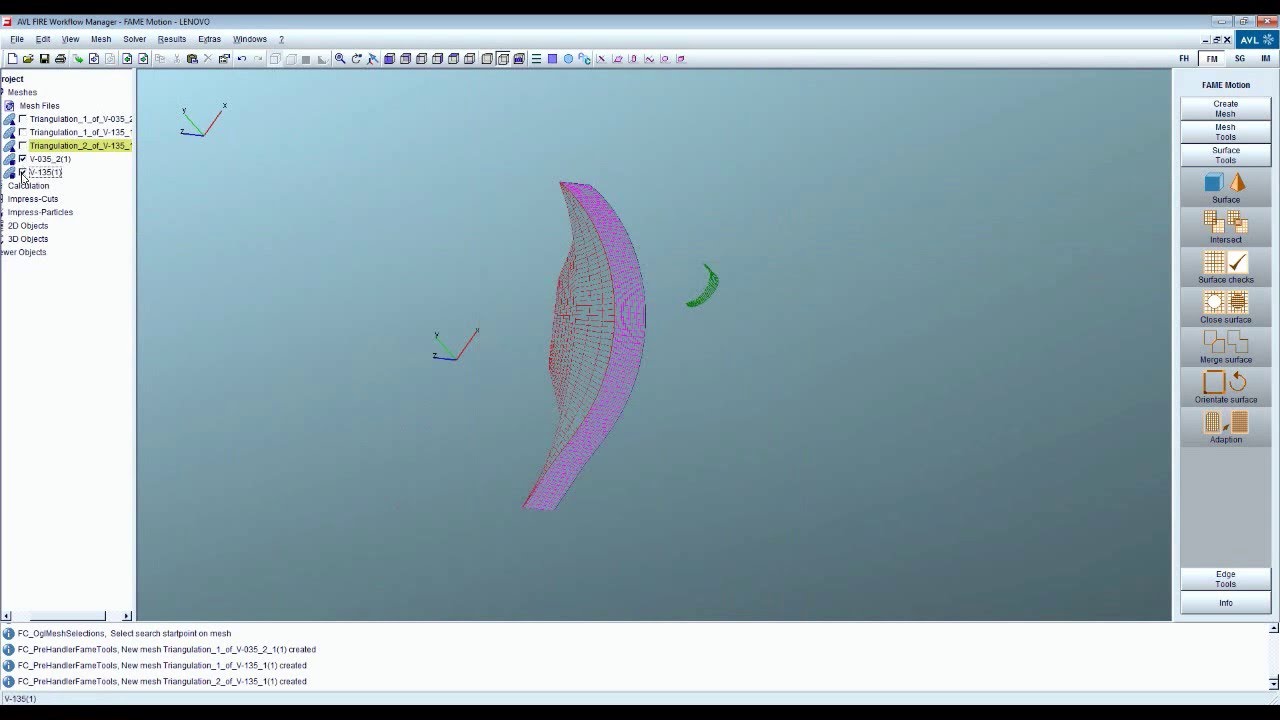Expand the Edge Tools section
Screen dimensions: 1280x720
click(x=1225, y=579)
